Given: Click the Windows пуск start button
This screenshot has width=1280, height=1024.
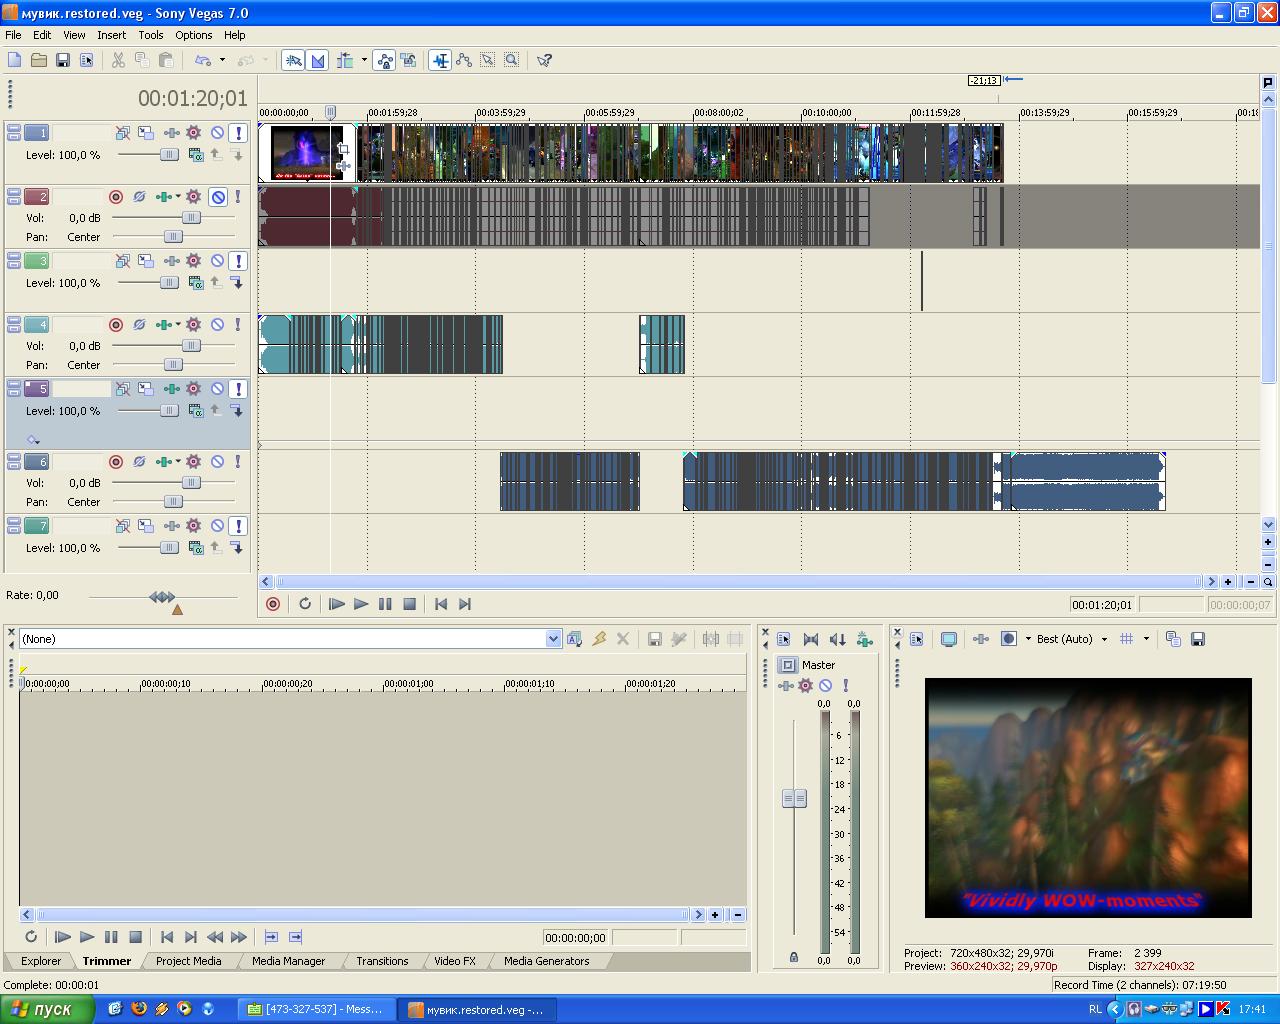Looking at the screenshot, I should (x=47, y=1009).
